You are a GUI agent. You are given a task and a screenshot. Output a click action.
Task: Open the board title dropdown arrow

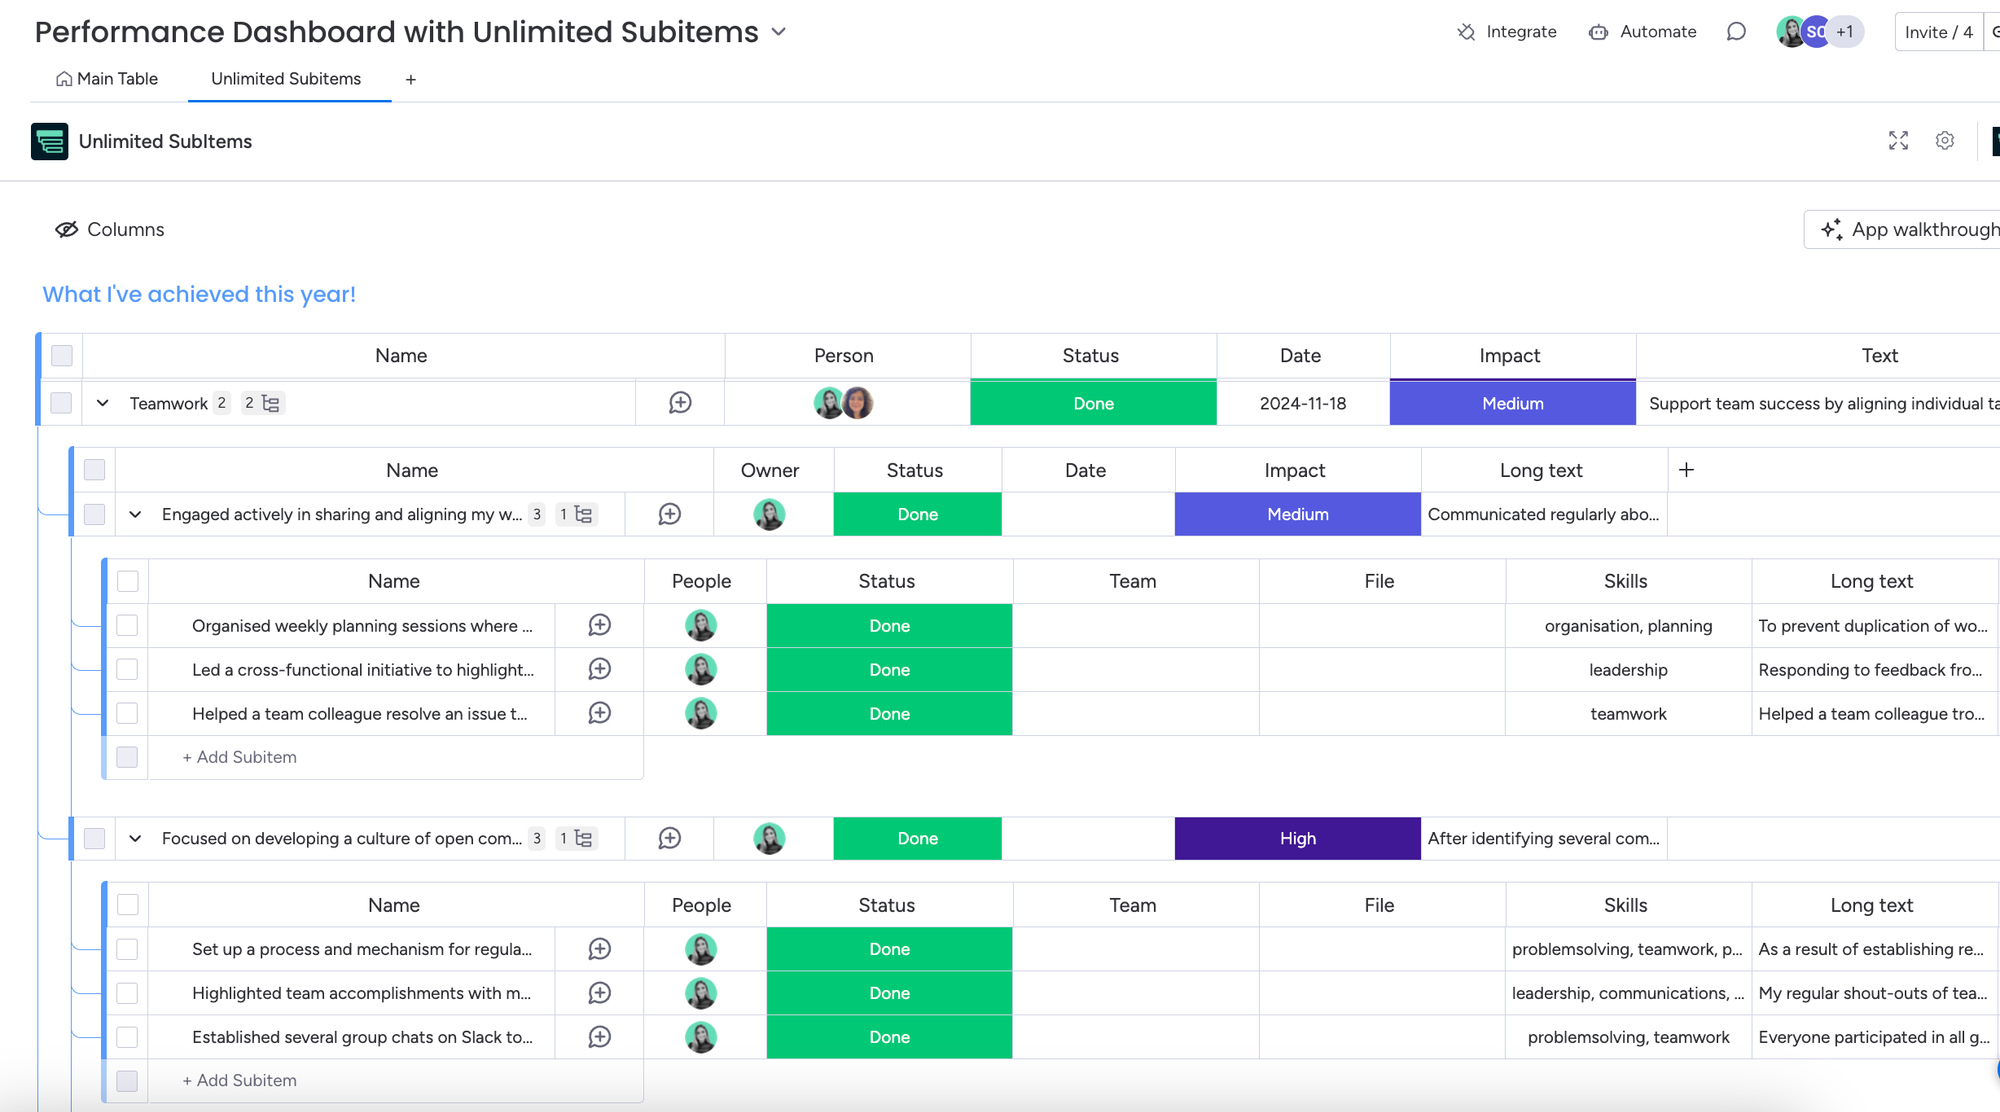[779, 32]
